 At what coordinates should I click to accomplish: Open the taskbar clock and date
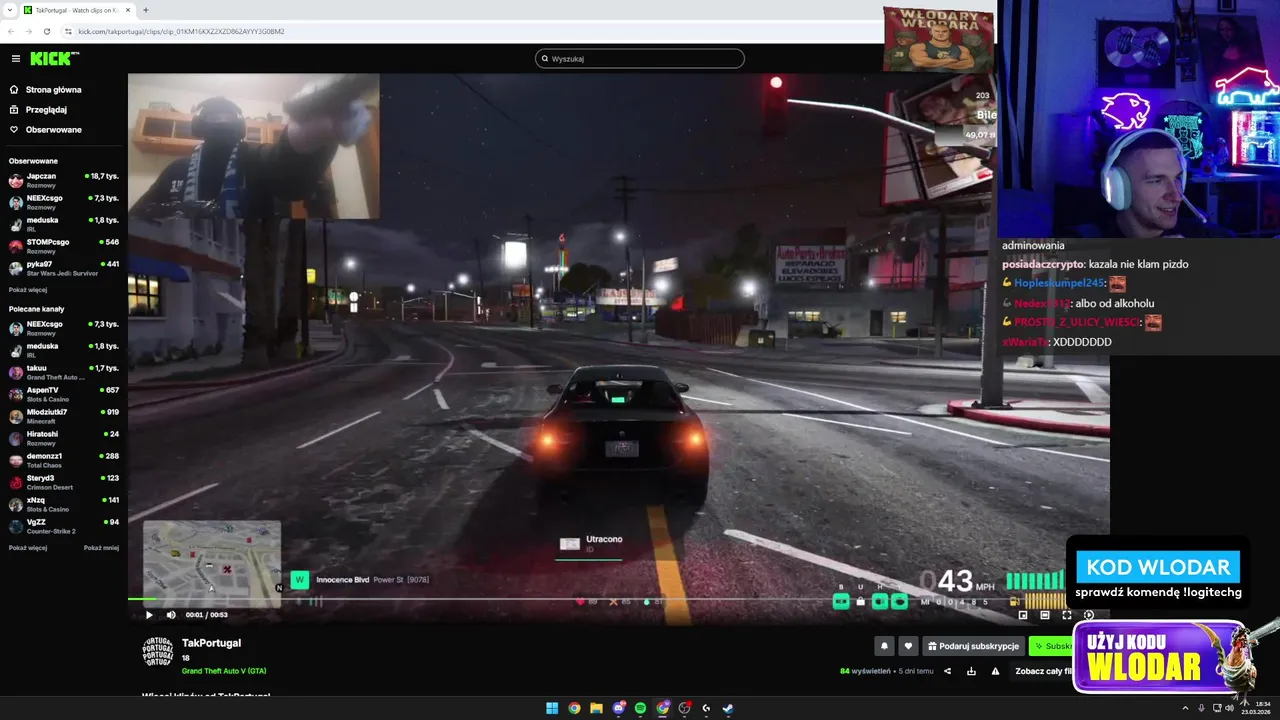tap(1256, 708)
